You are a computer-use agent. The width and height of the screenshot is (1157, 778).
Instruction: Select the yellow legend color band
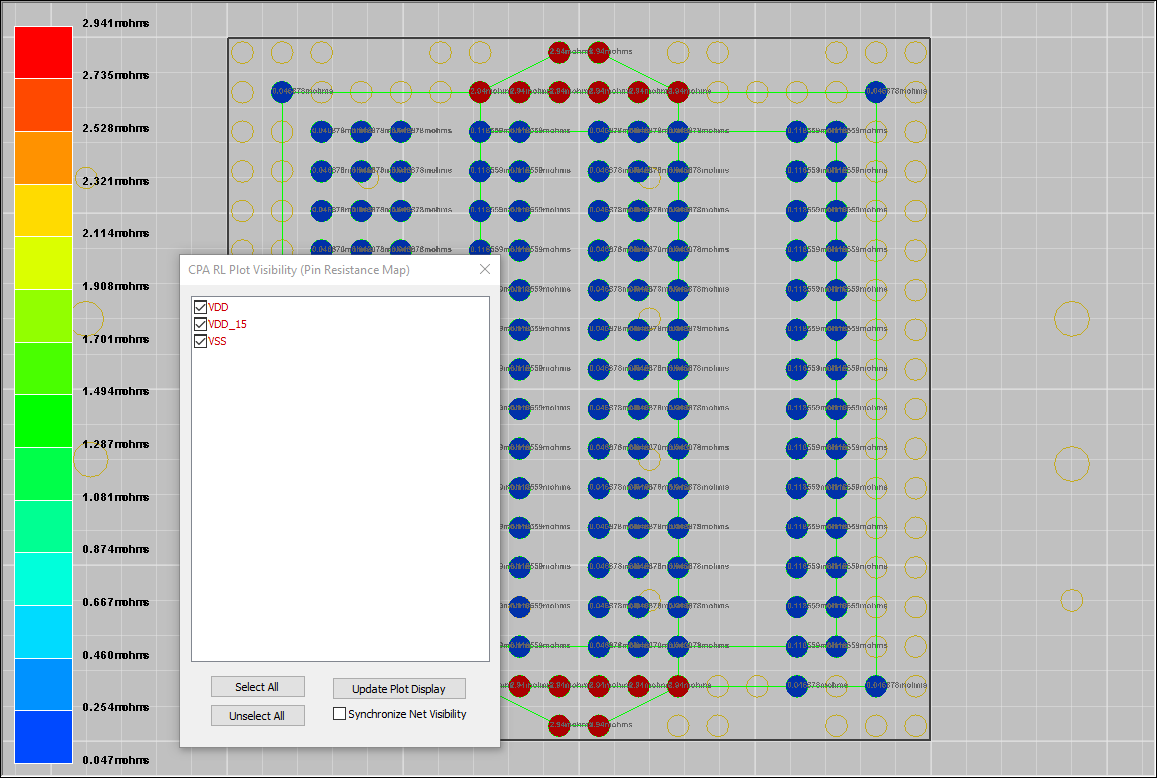[x=43, y=210]
